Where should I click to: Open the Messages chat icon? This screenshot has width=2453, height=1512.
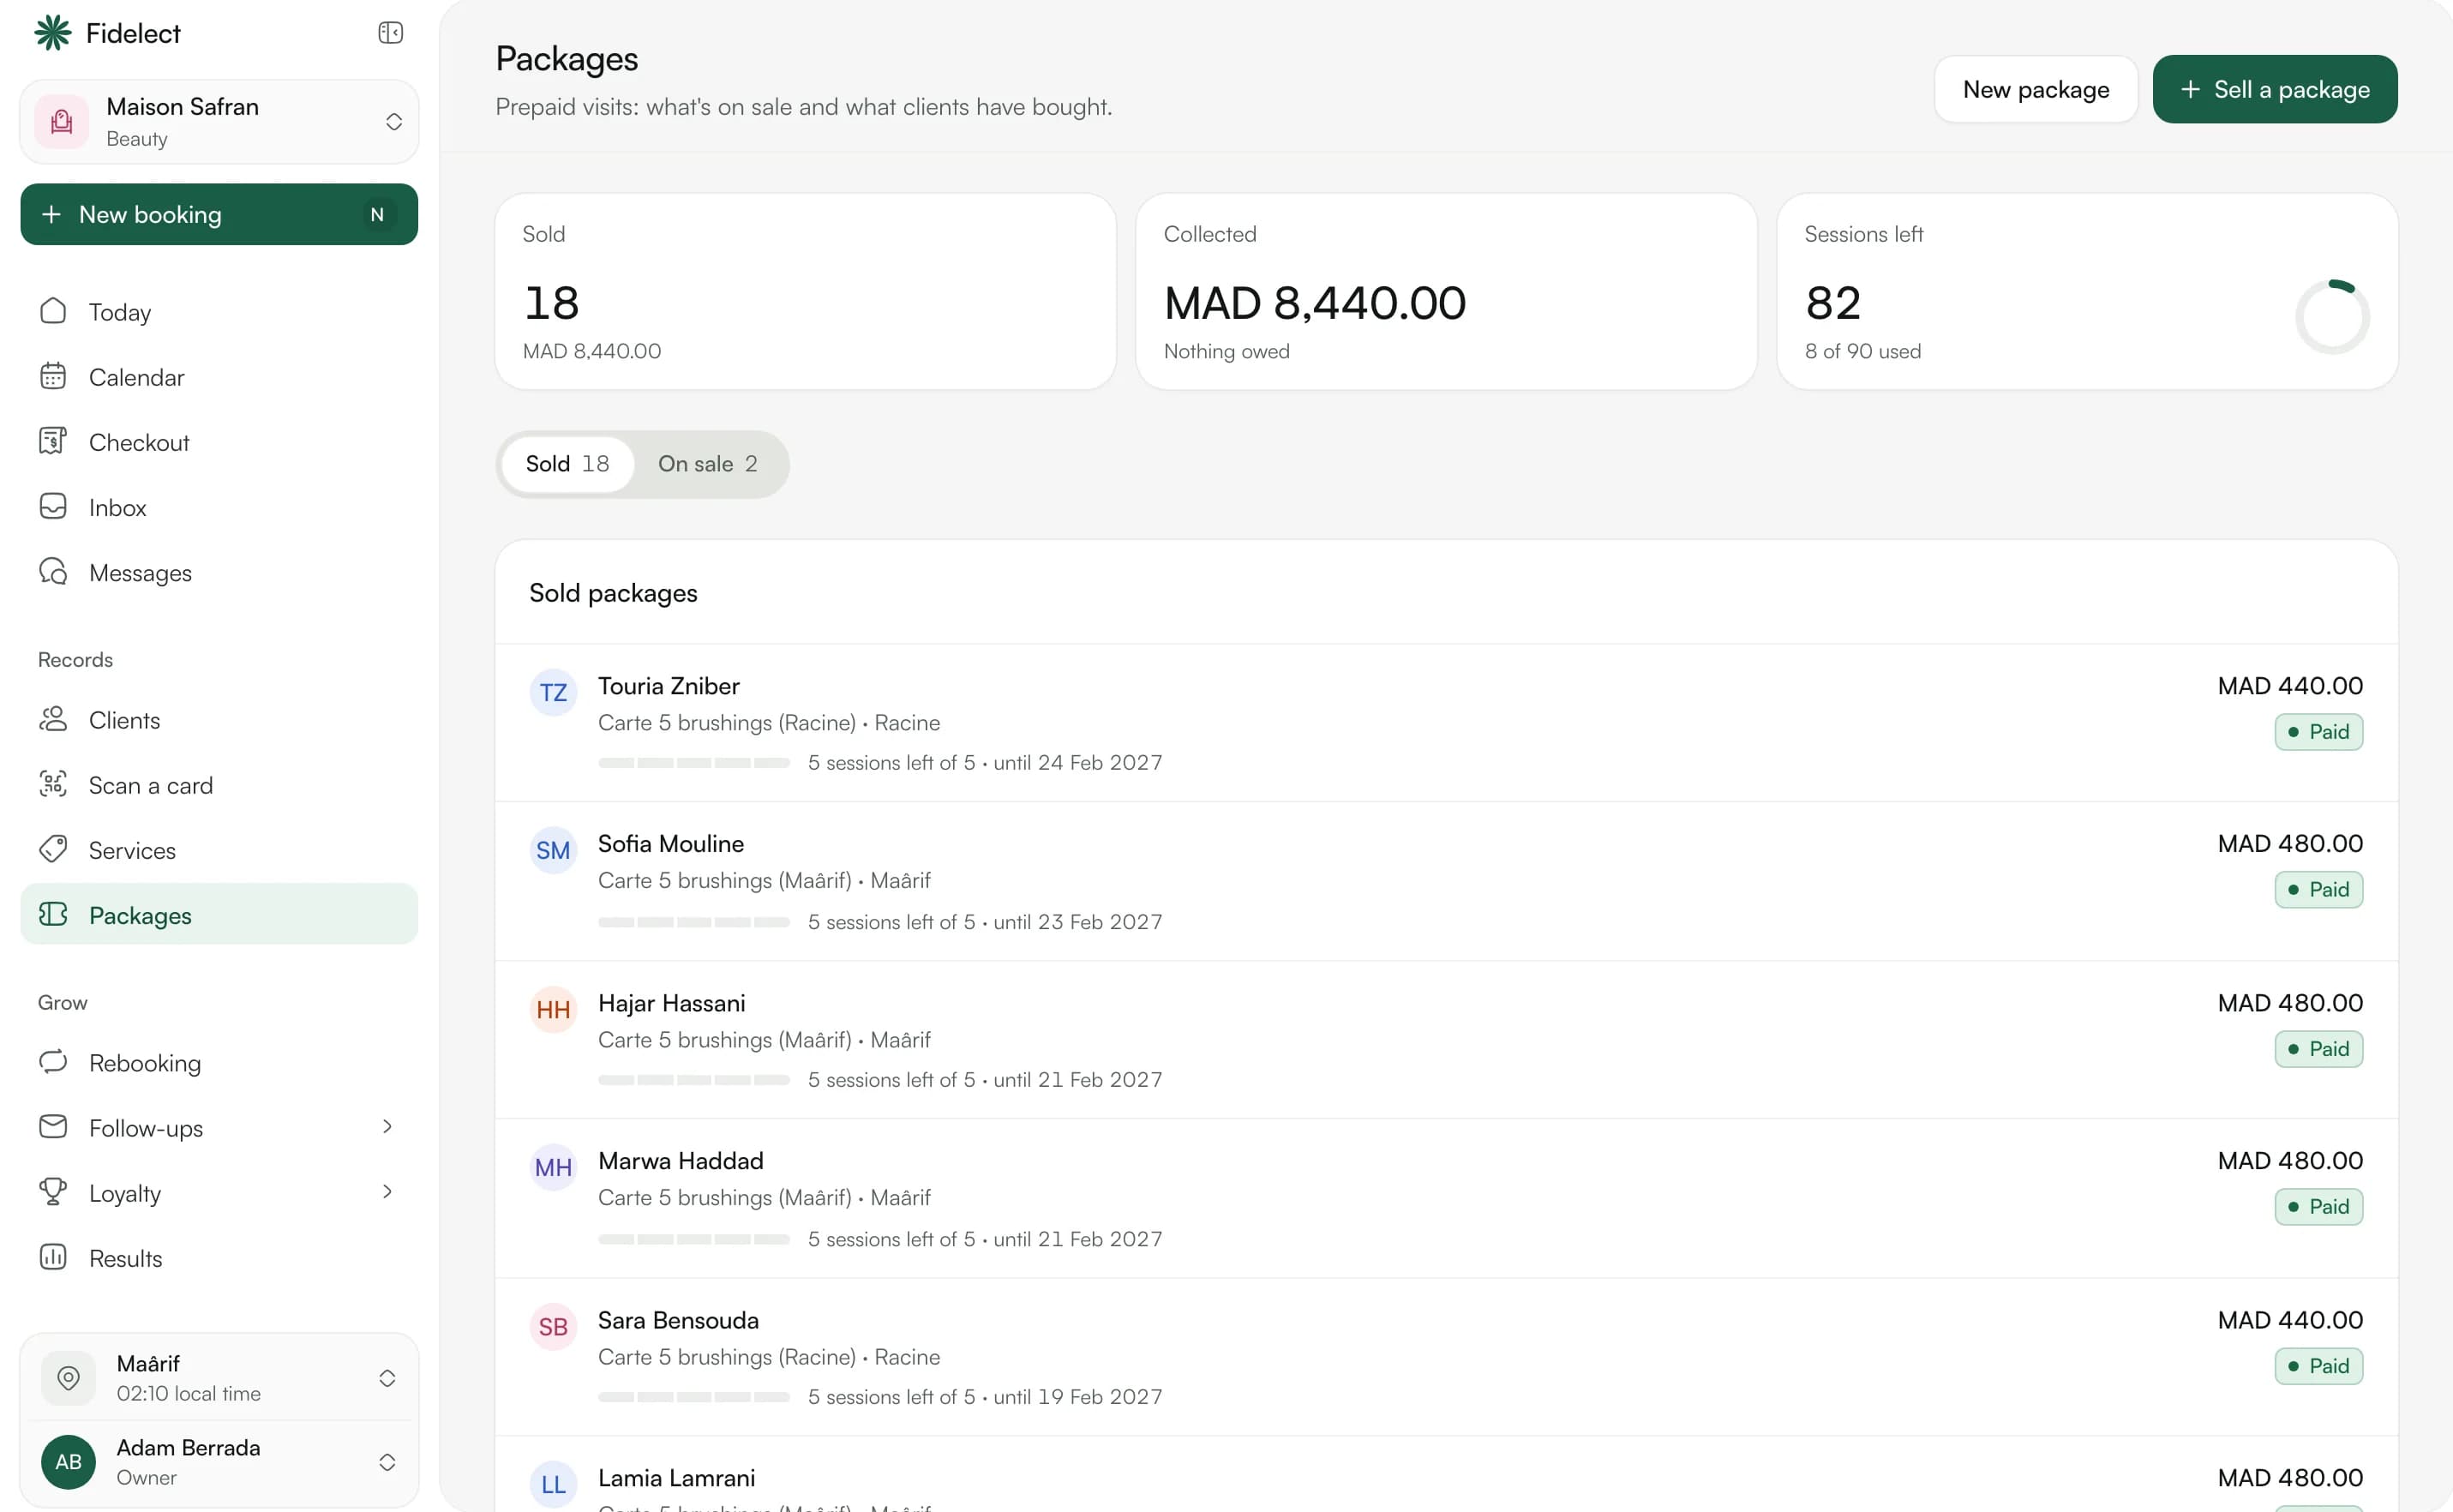[x=53, y=571]
